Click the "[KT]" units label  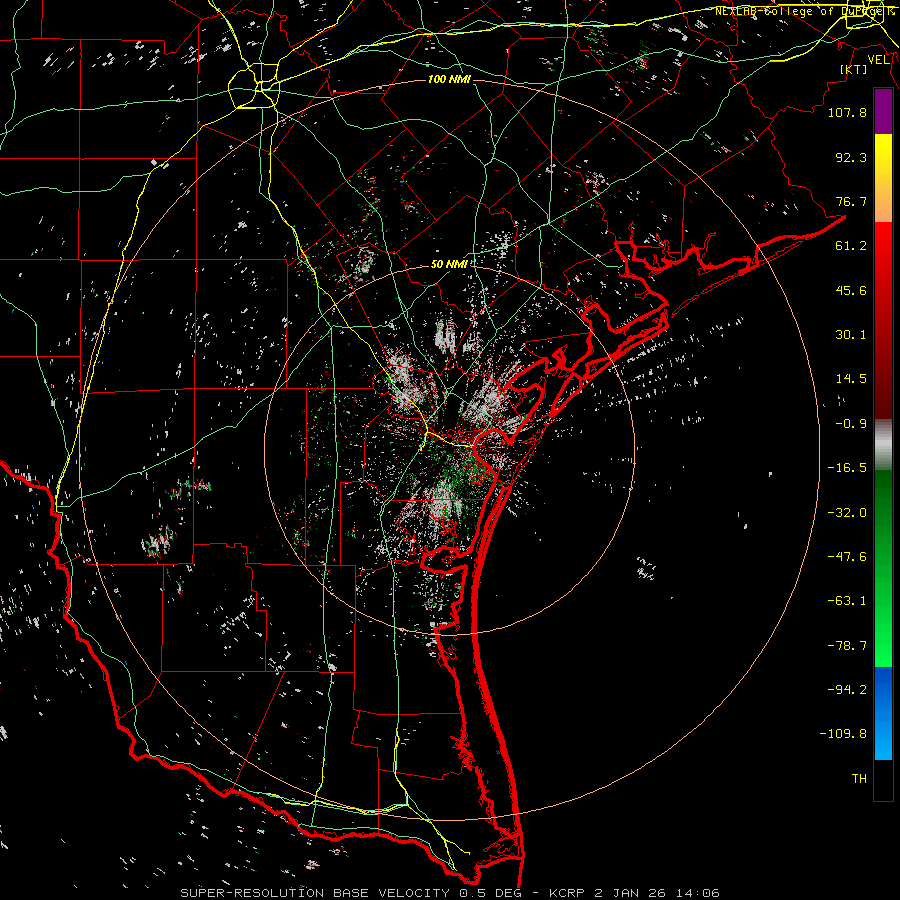(x=854, y=69)
